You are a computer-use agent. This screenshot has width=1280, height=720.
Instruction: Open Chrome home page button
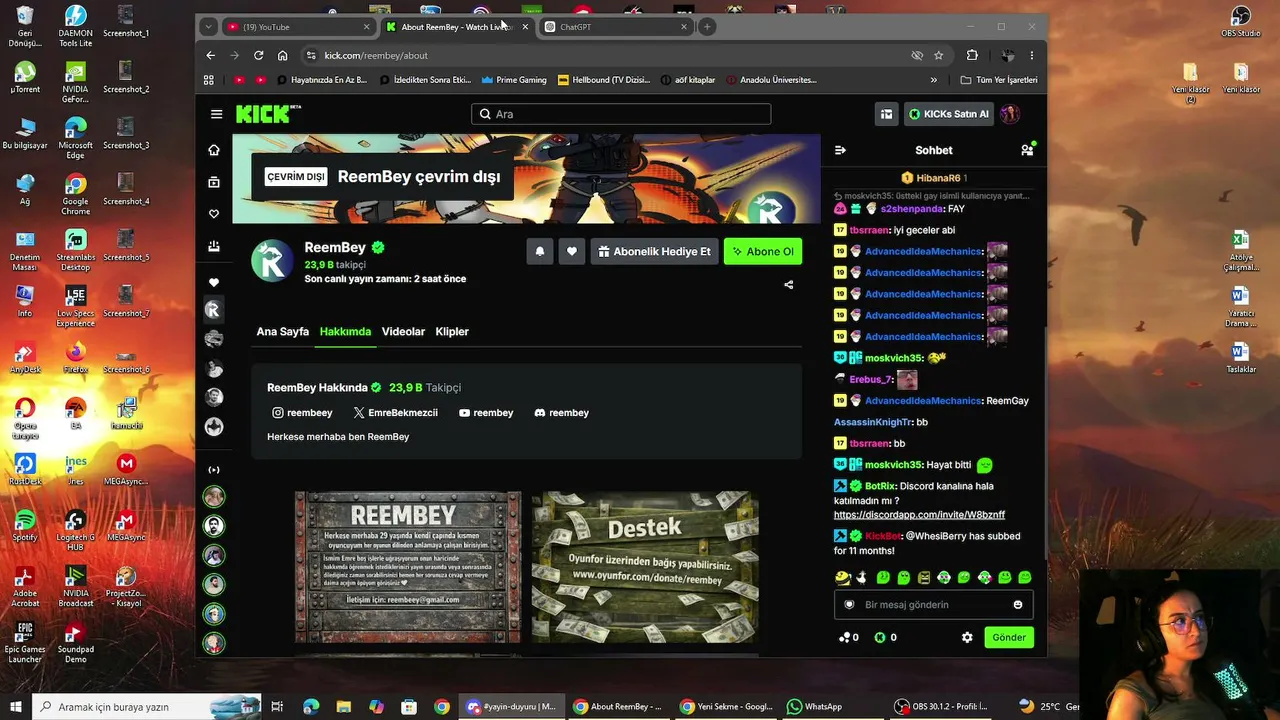(283, 55)
